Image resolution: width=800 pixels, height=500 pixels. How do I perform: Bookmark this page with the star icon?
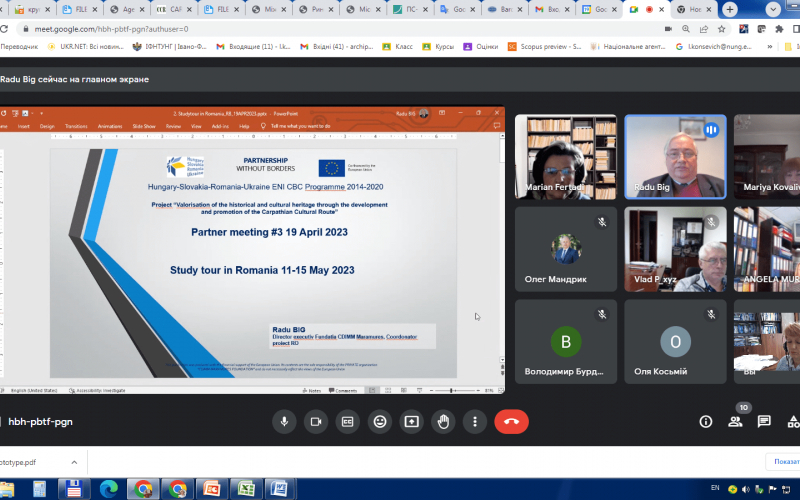721,29
